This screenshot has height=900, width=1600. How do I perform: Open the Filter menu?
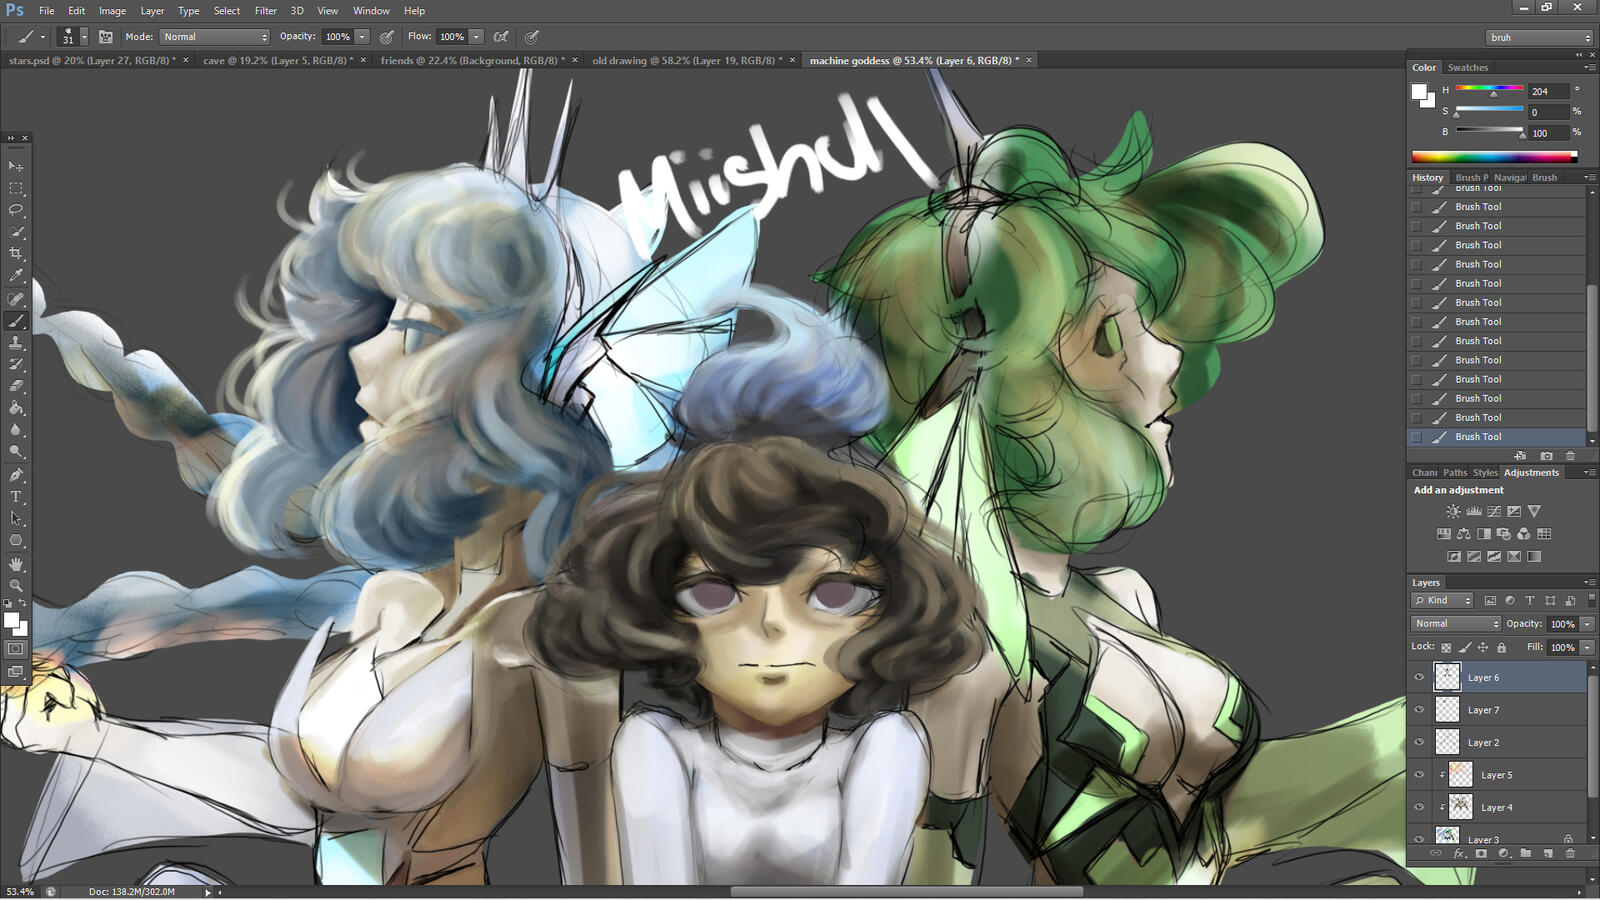pos(265,11)
